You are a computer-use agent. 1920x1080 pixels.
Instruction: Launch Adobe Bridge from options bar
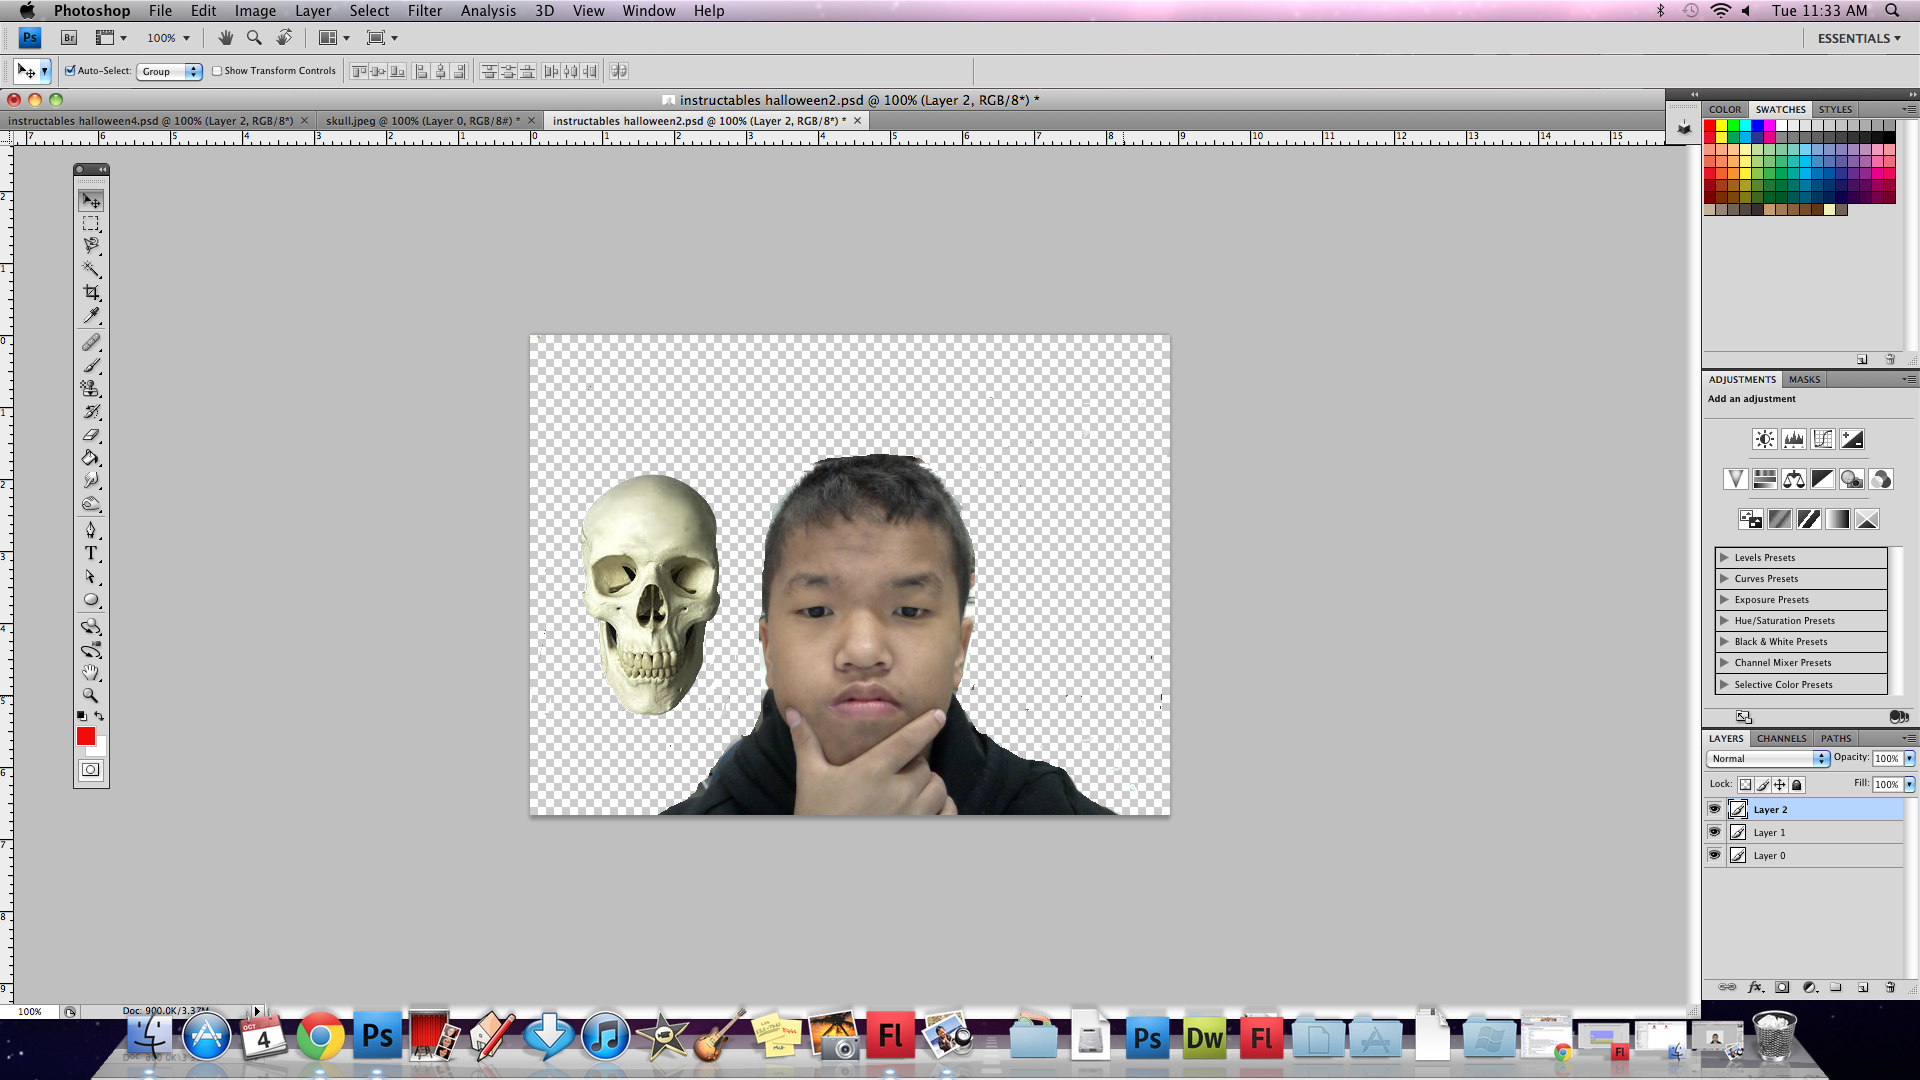point(69,38)
